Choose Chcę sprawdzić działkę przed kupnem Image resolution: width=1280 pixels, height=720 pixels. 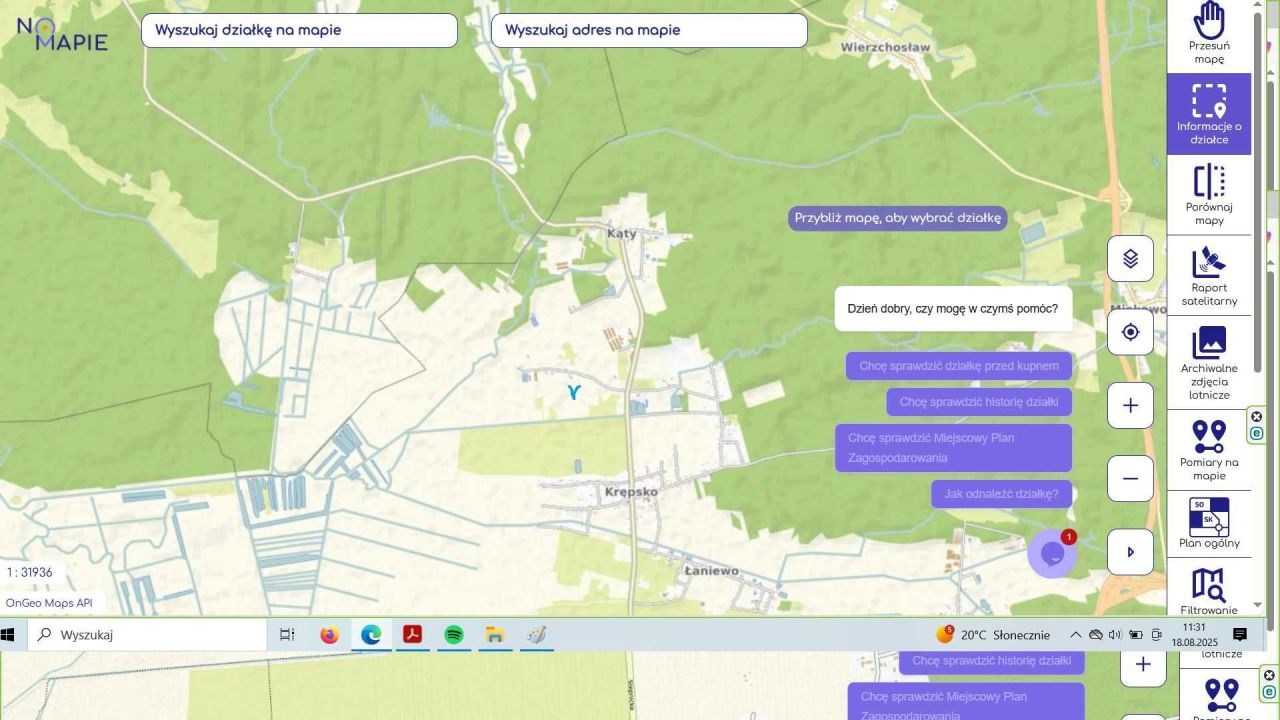coord(959,366)
